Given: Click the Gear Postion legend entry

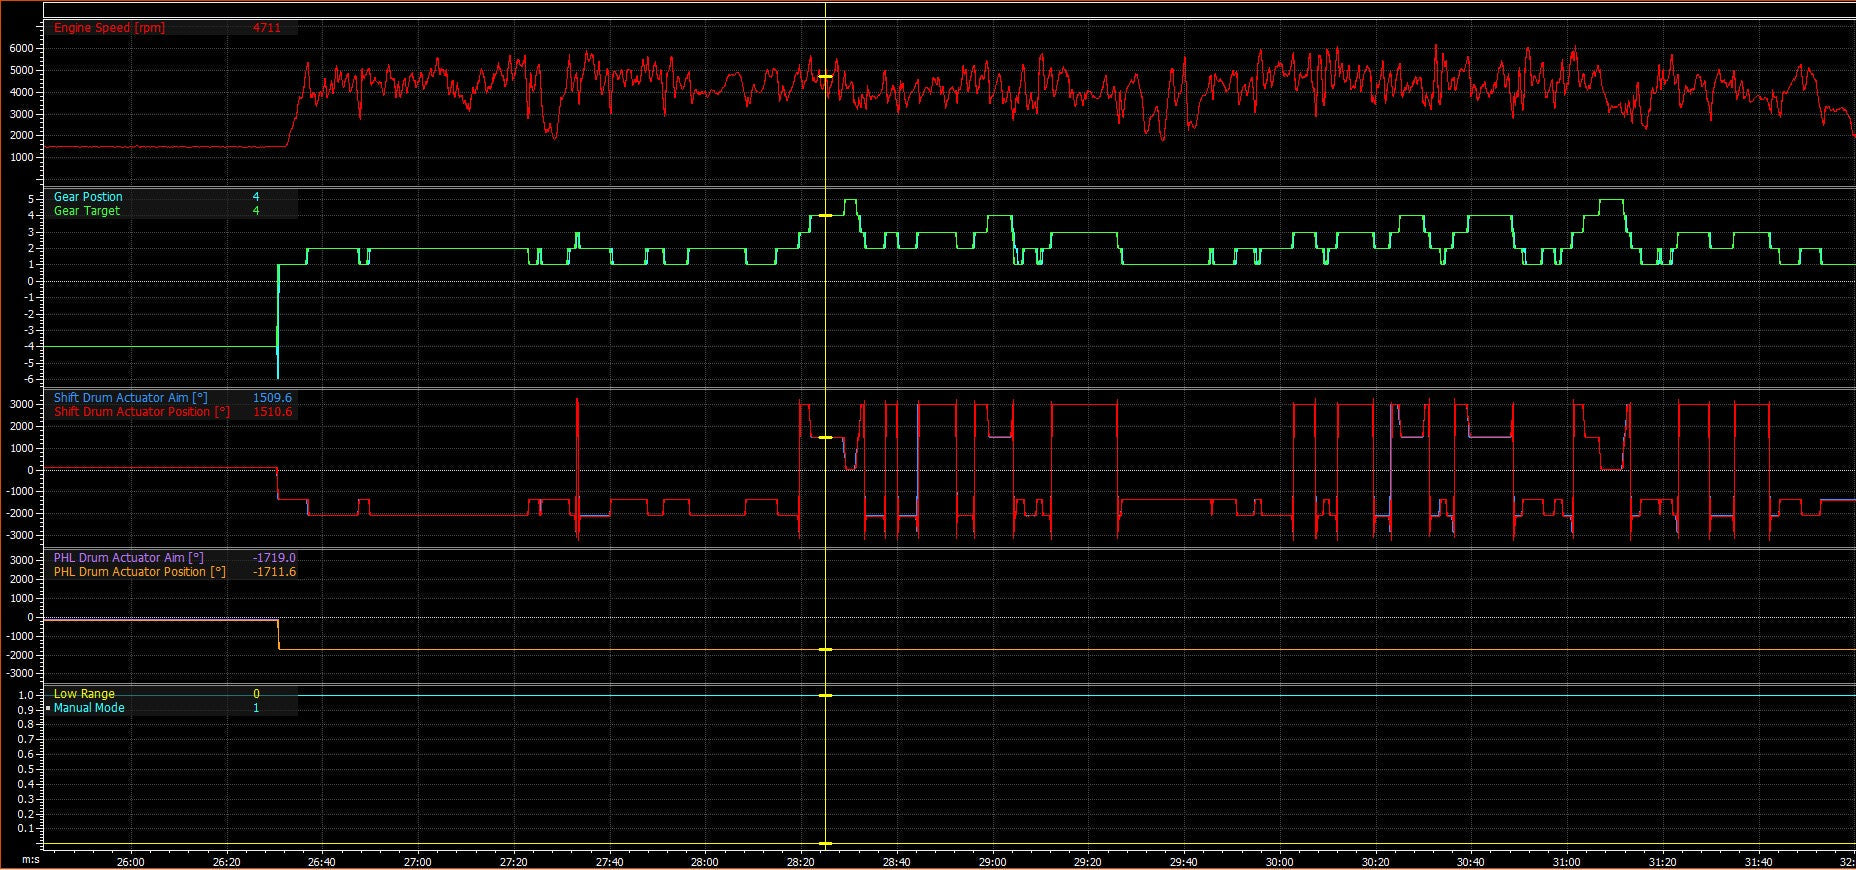Looking at the screenshot, I should coord(88,197).
